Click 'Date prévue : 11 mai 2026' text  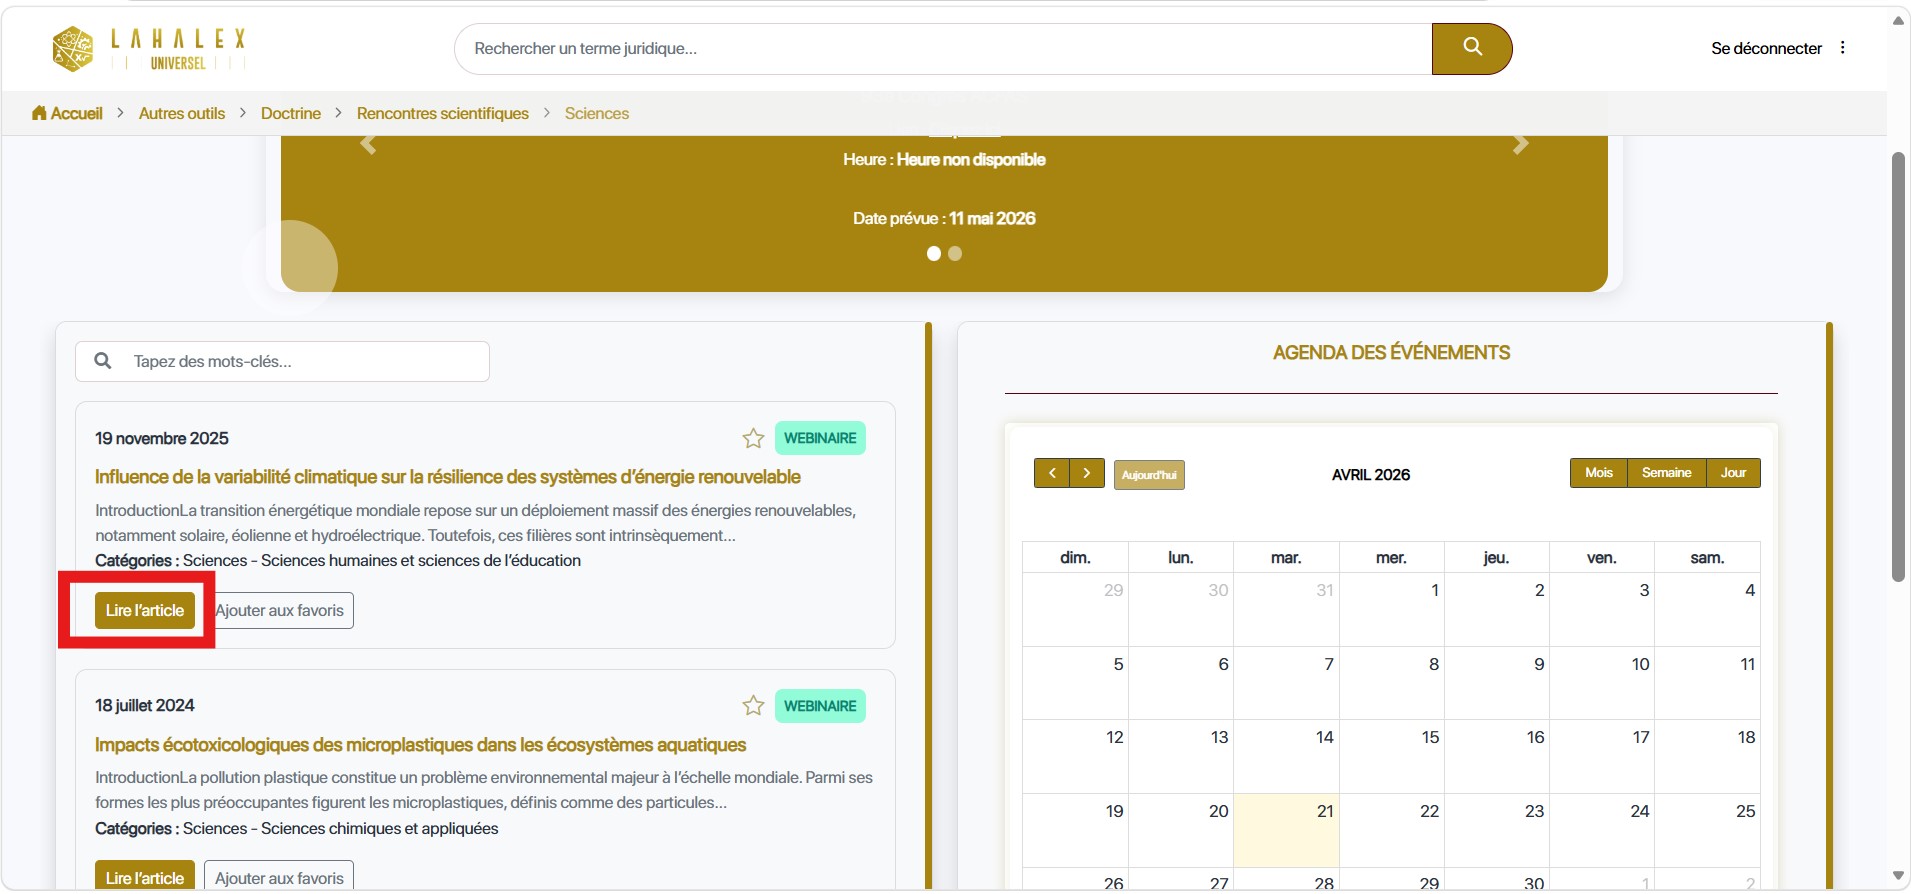tap(944, 218)
